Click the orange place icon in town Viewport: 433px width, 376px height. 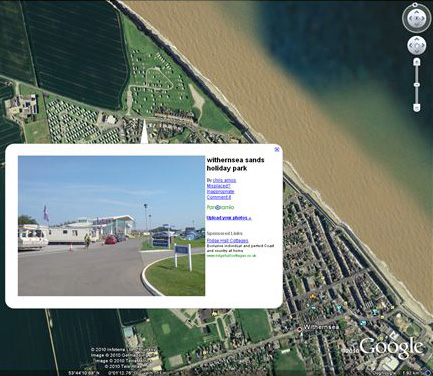pos(313,296)
